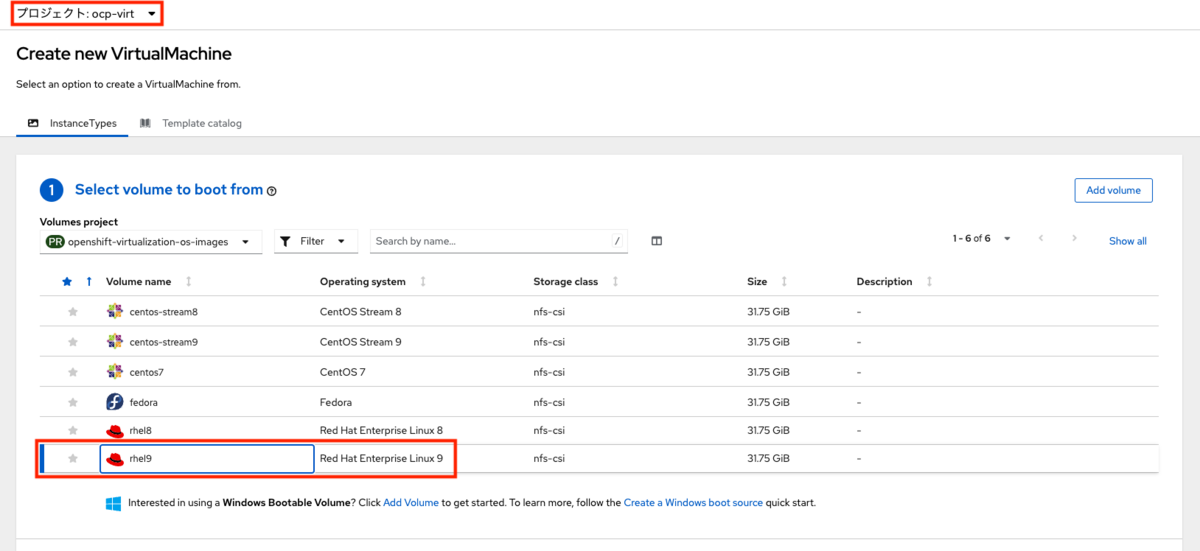
Task: Select the fedora volume name
Action: (144, 402)
